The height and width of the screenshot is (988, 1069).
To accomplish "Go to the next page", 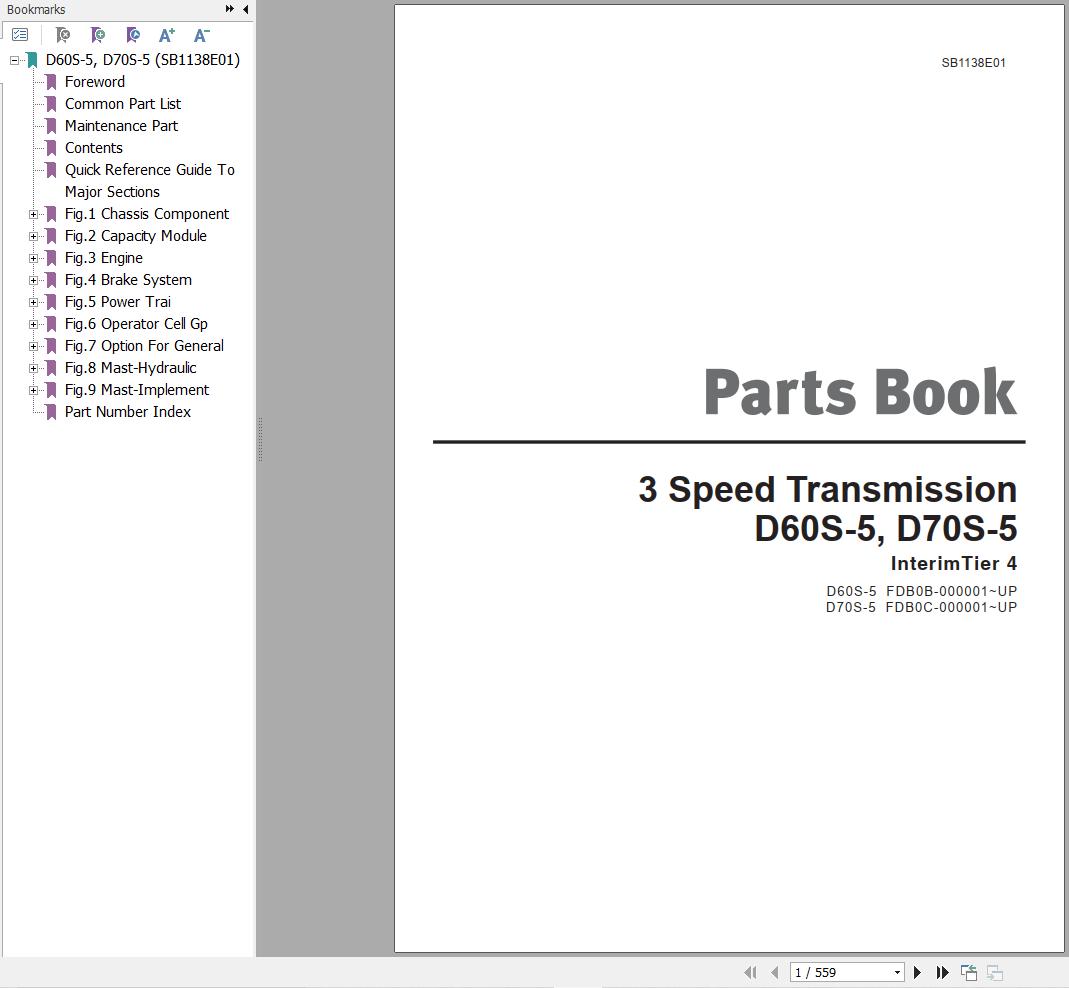I will click(917, 972).
